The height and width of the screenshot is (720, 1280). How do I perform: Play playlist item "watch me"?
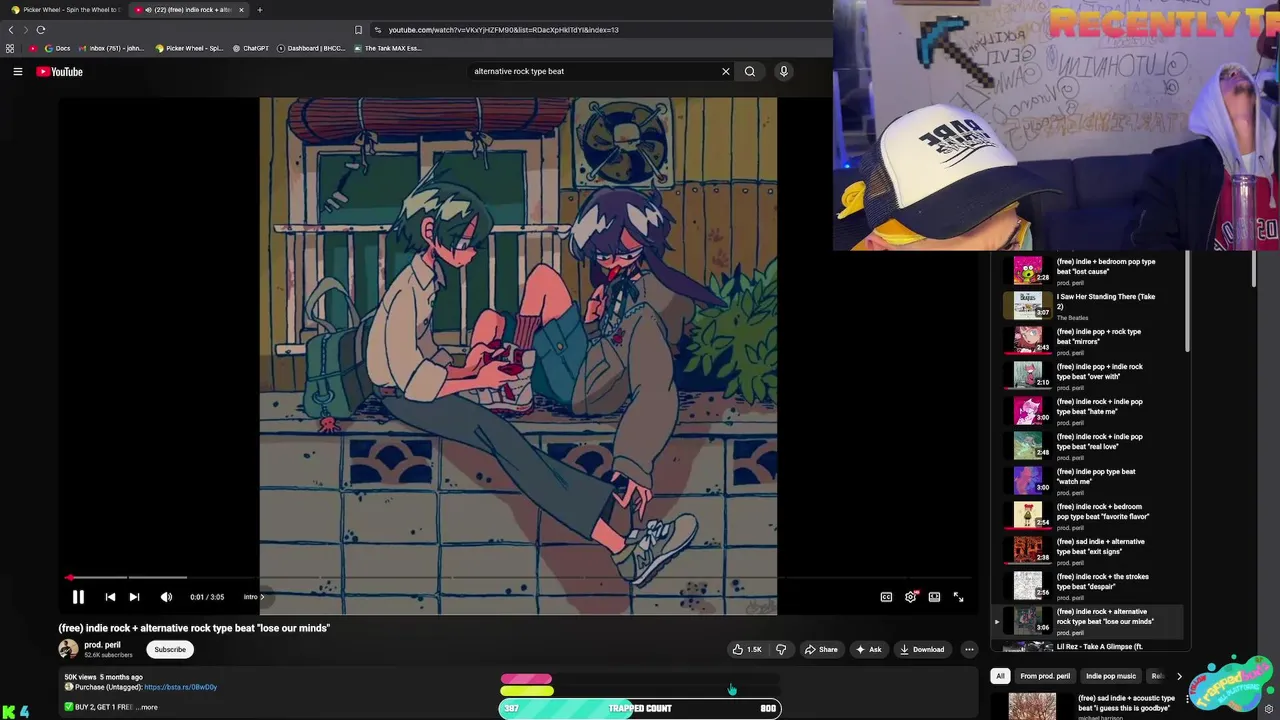point(1087,481)
